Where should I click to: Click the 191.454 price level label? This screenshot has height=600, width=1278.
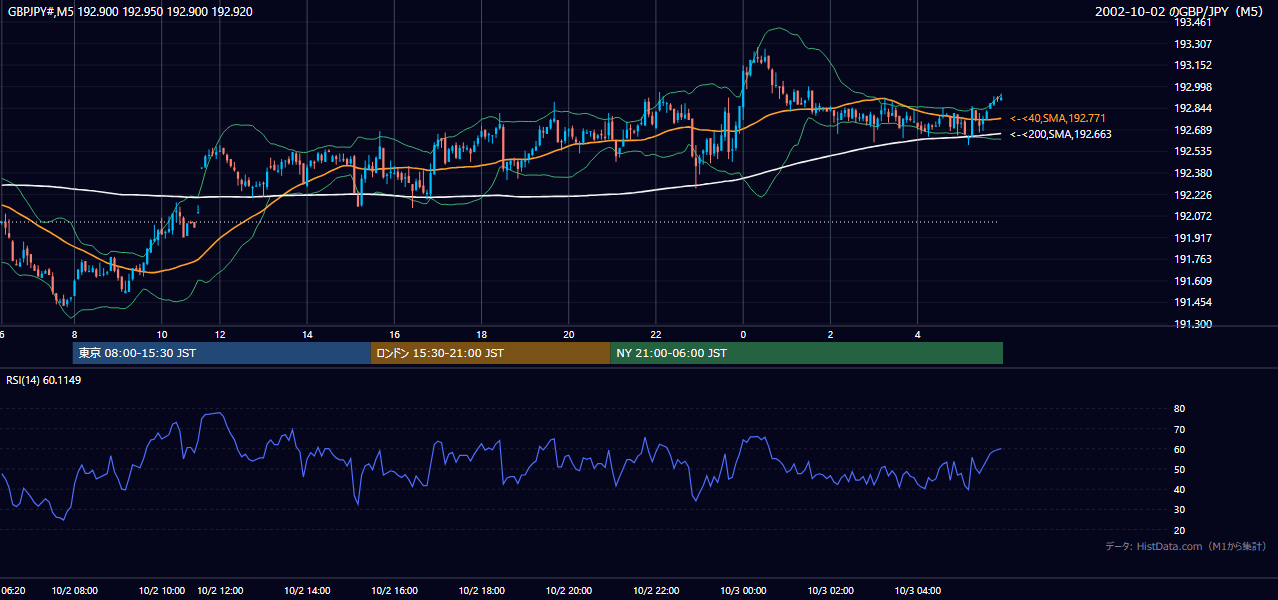(1192, 302)
